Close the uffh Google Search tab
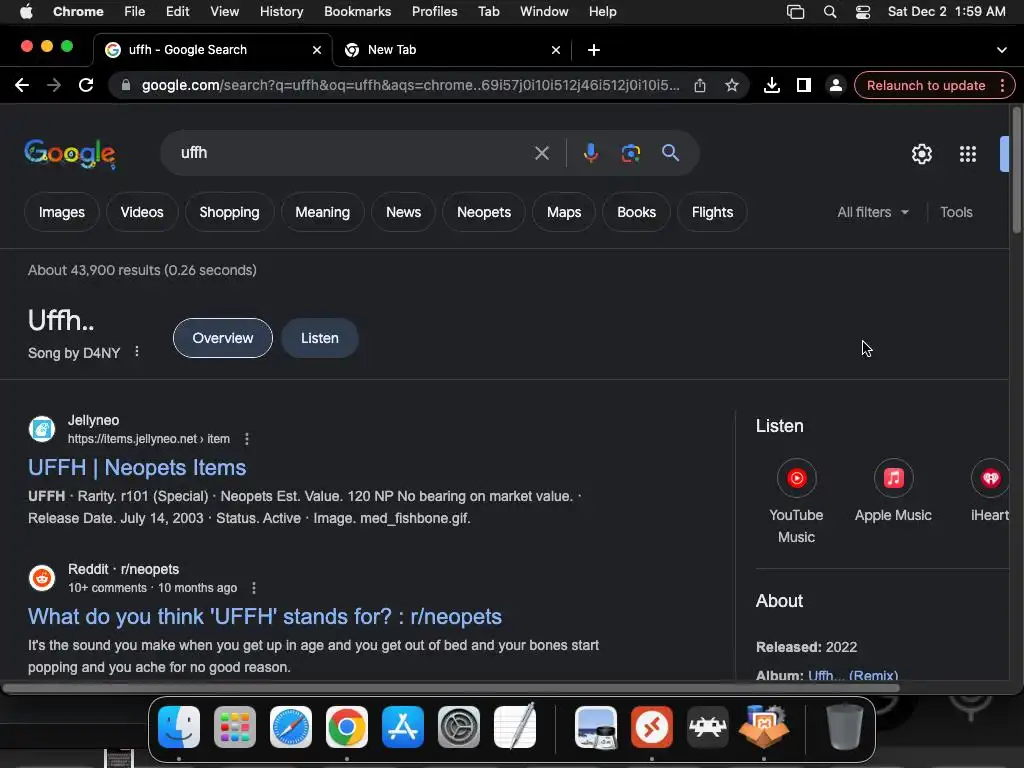The image size is (1024, 768). coord(317,50)
